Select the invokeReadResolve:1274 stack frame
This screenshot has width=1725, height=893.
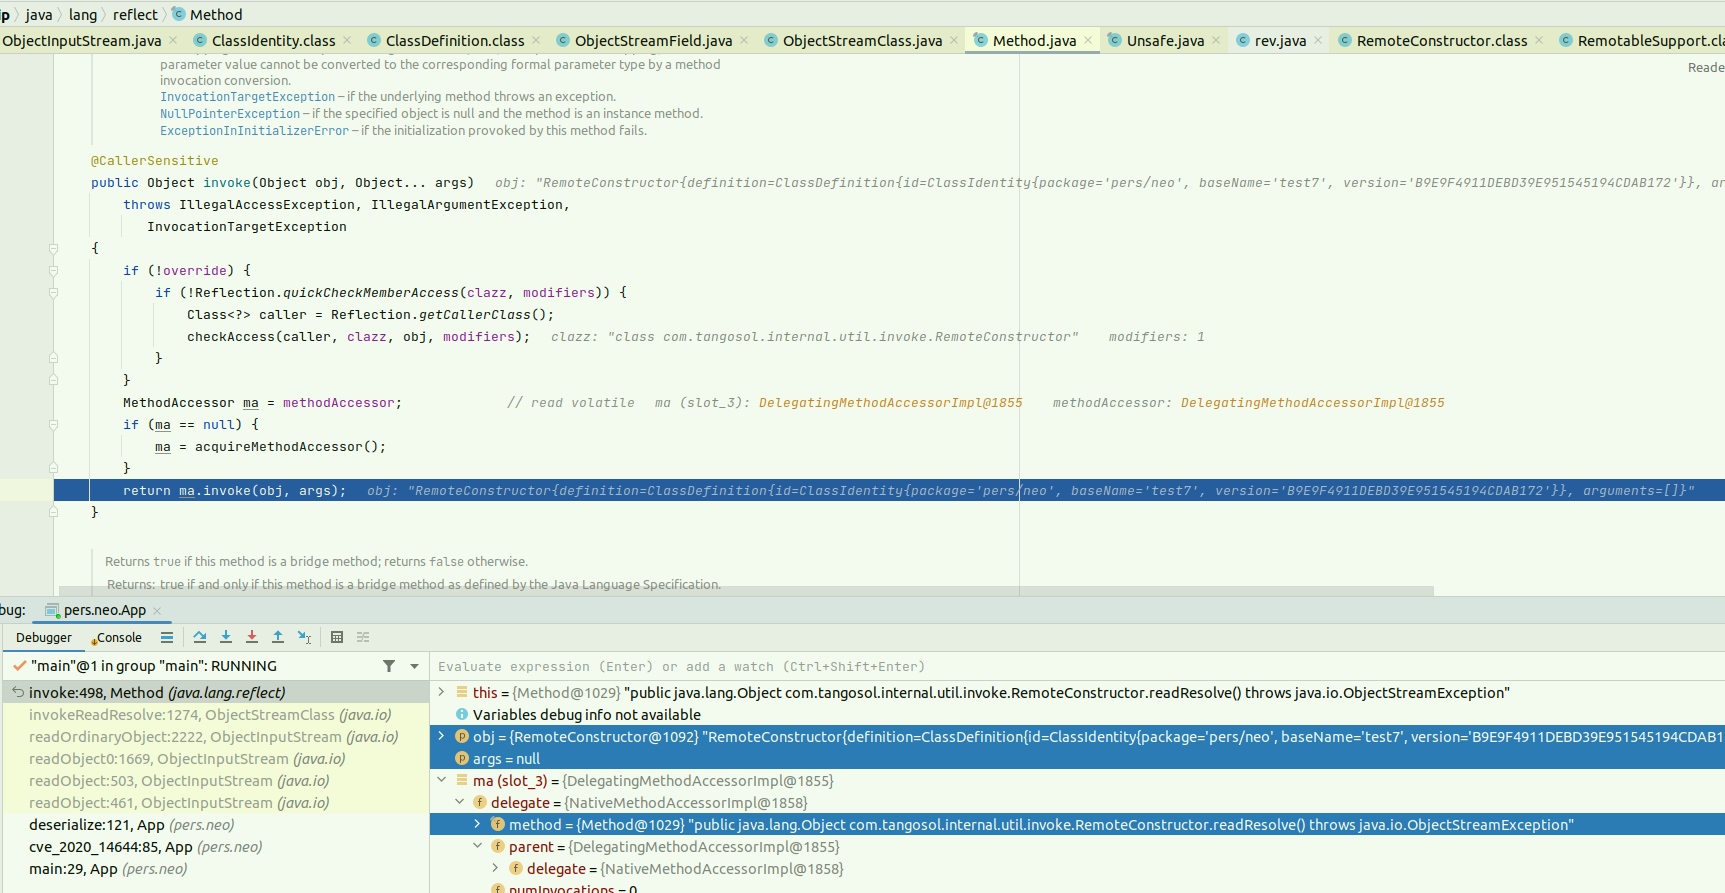[215, 714]
